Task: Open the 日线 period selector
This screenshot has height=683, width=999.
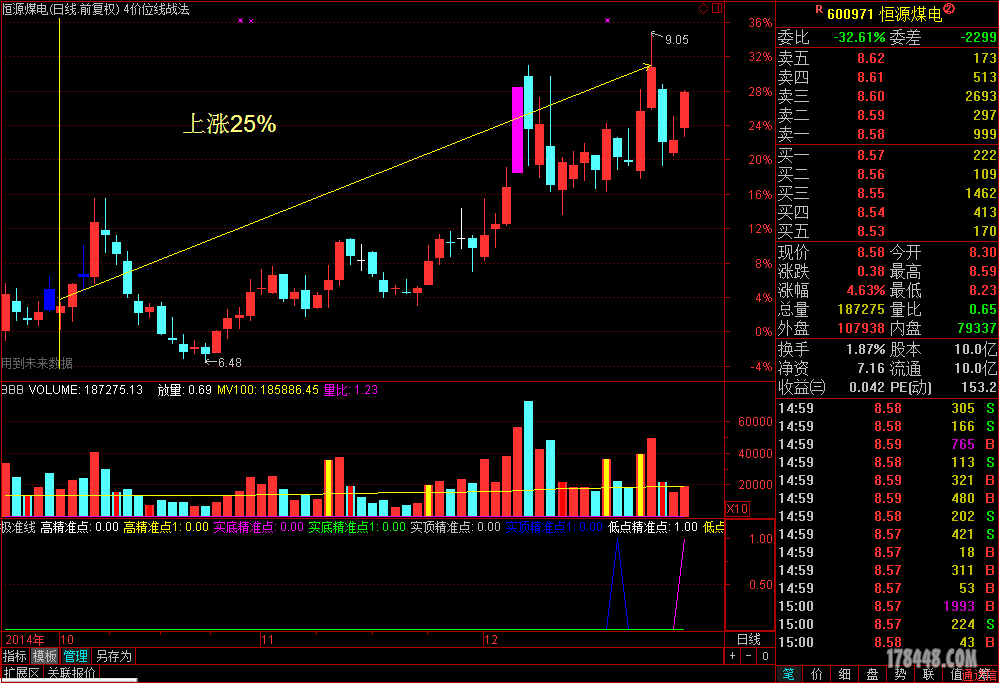Action: click(x=748, y=639)
